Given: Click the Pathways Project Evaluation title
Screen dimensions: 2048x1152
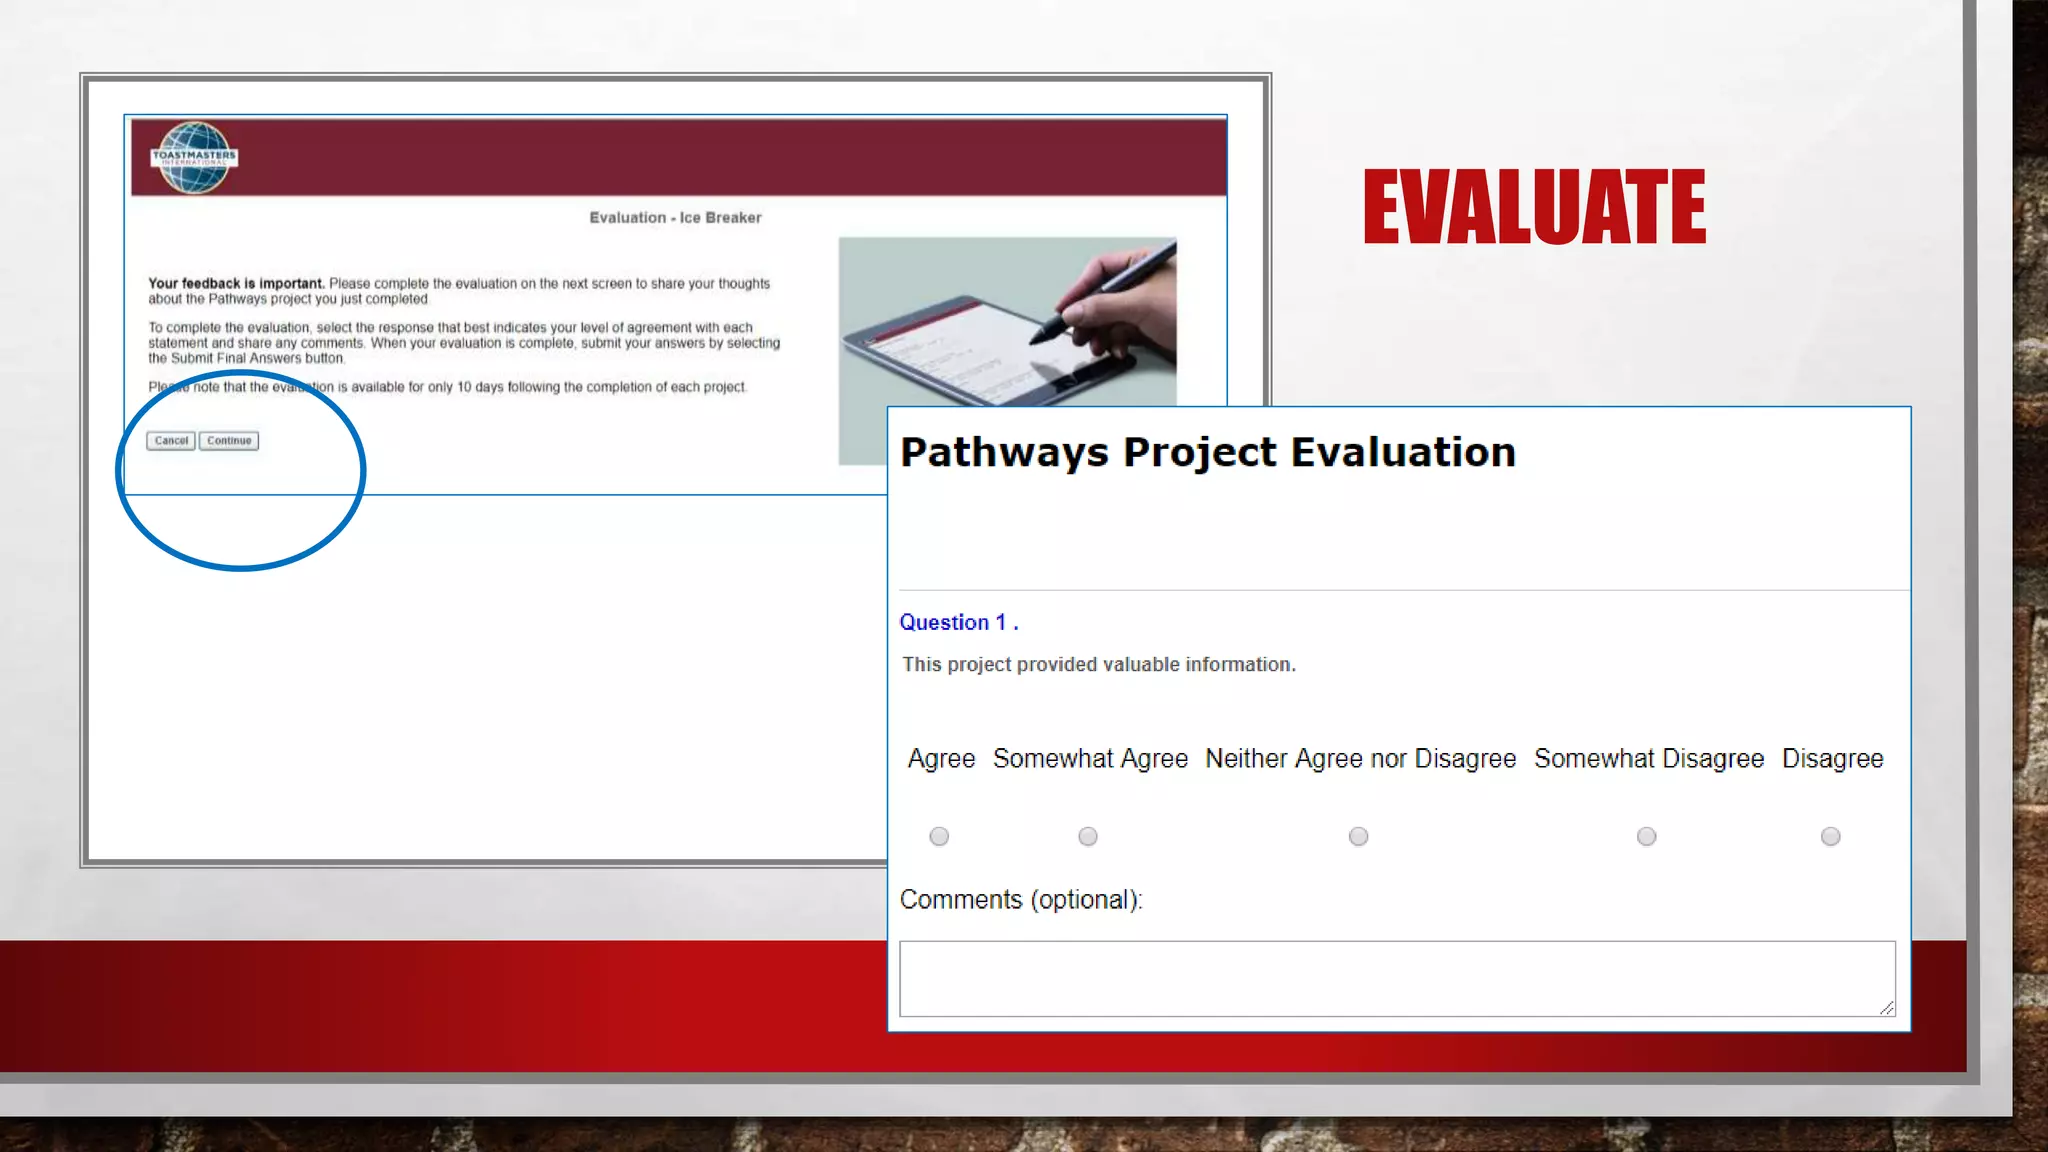Looking at the screenshot, I should click(x=1207, y=452).
